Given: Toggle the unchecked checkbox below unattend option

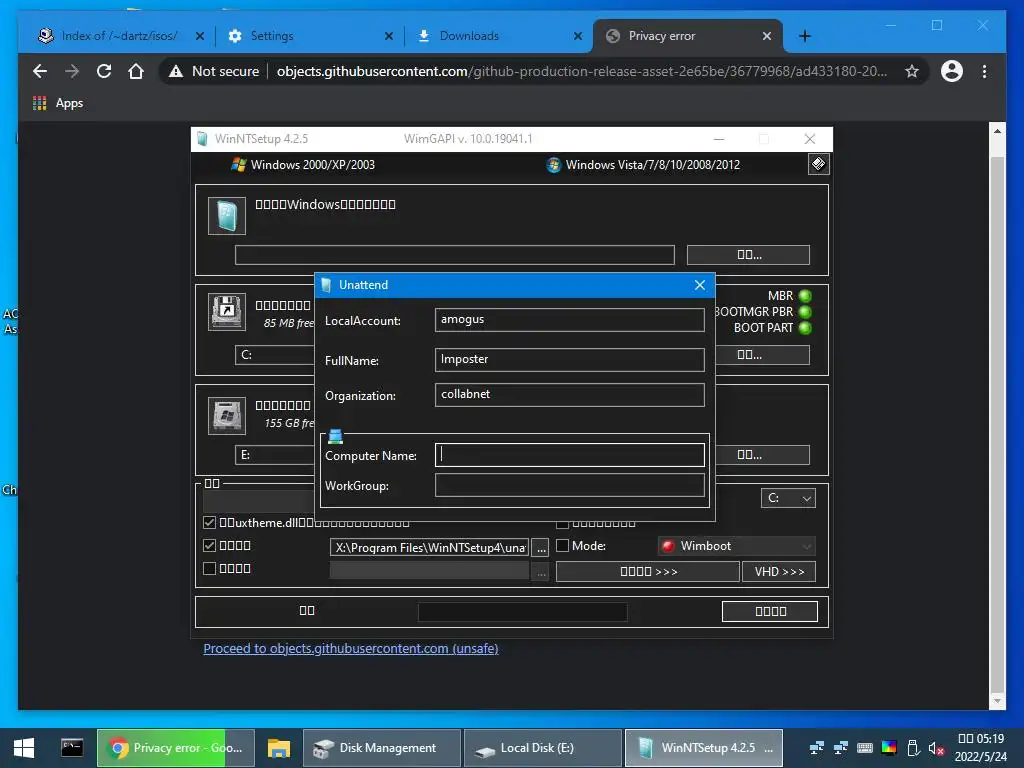Looking at the screenshot, I should (x=210, y=568).
